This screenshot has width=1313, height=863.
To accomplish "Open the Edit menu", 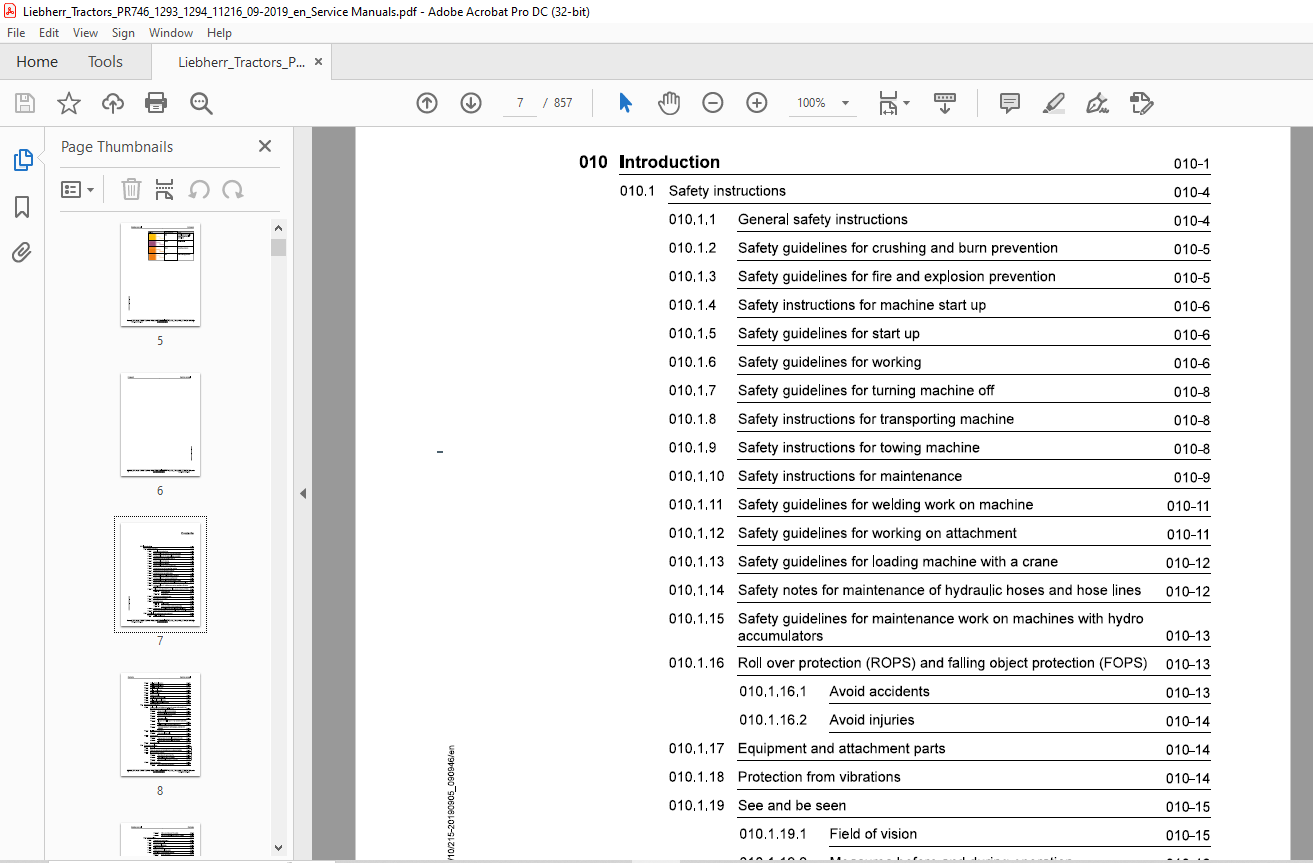I will coord(49,33).
